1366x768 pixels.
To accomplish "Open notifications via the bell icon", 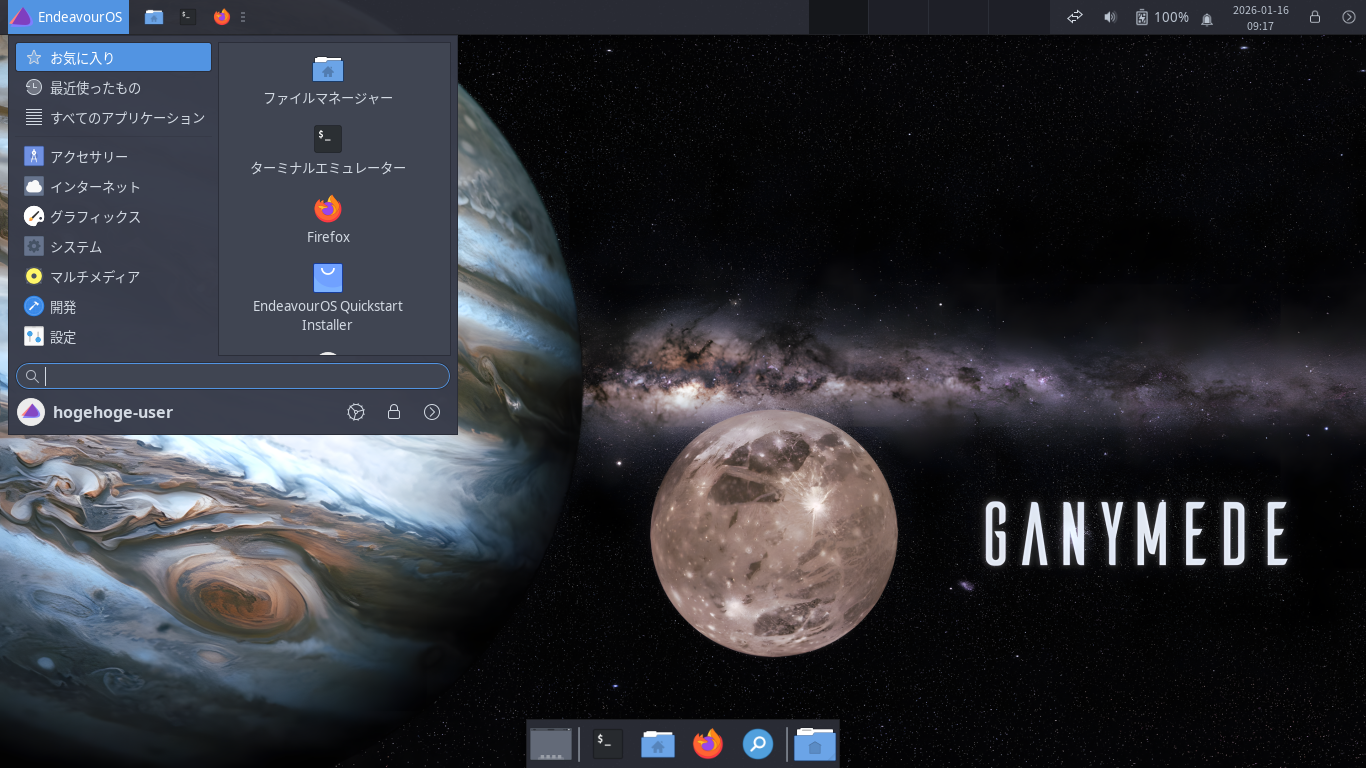I will click(x=1207, y=17).
